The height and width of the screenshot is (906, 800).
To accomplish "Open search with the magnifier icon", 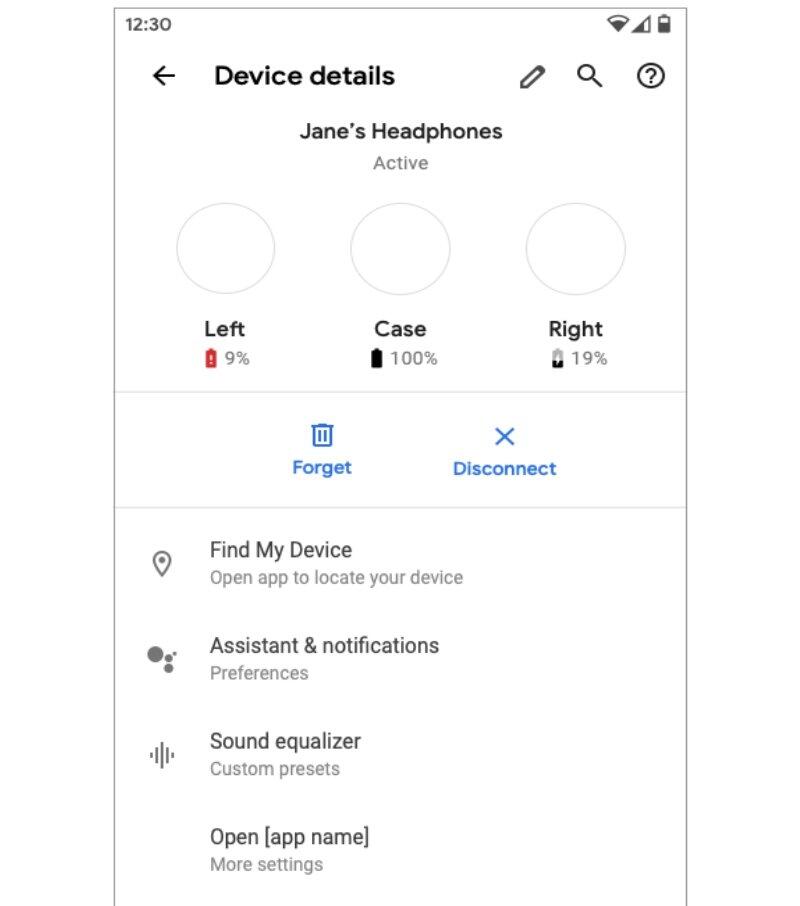I will (590, 76).
